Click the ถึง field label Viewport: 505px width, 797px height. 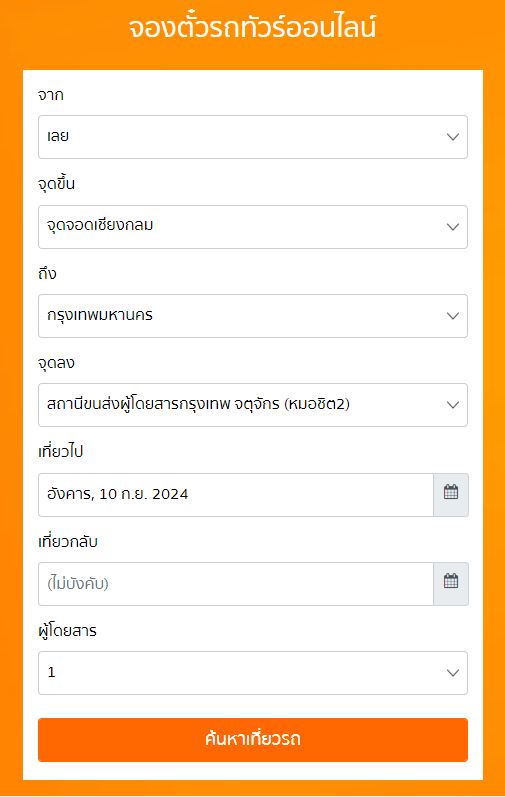click(x=47, y=273)
